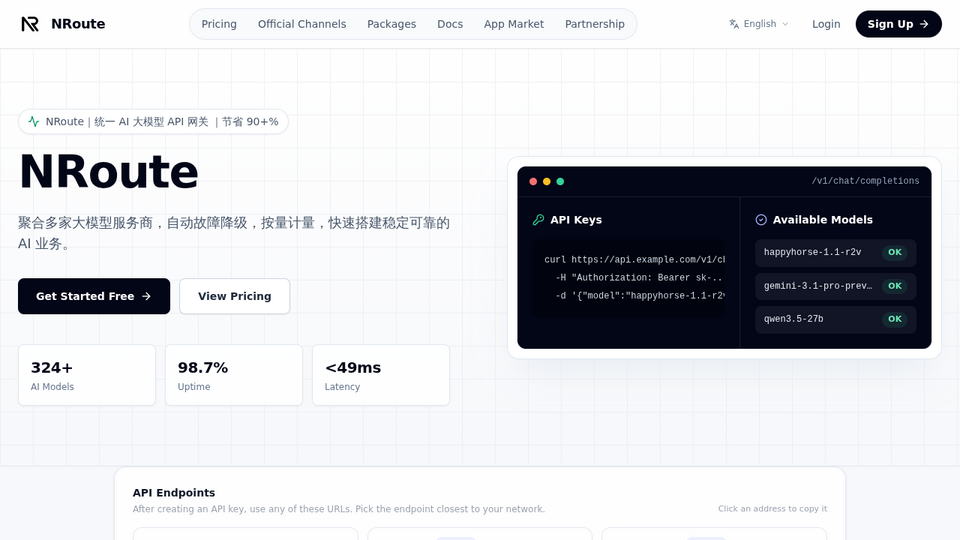Viewport: 960px width, 540px height.
Task: Open the Official Channels nav item
Action: pyautogui.click(x=302, y=24)
